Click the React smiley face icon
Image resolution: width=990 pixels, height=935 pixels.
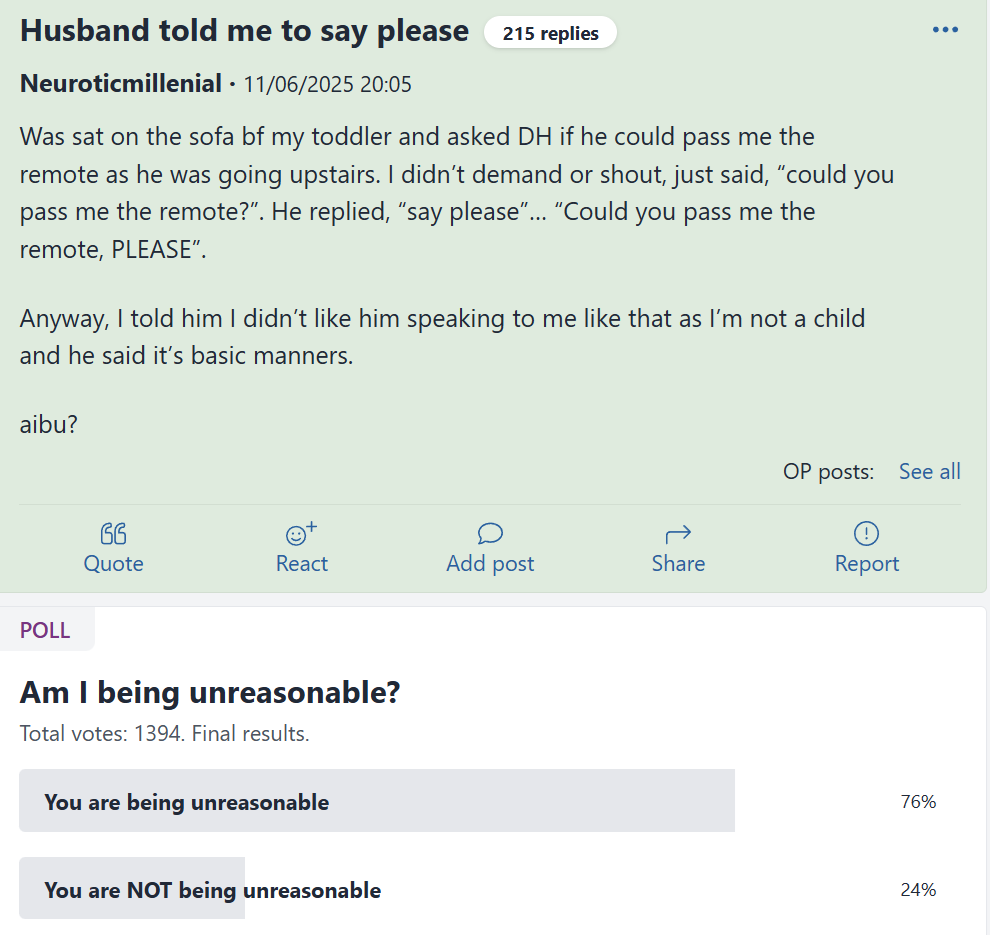[301, 534]
